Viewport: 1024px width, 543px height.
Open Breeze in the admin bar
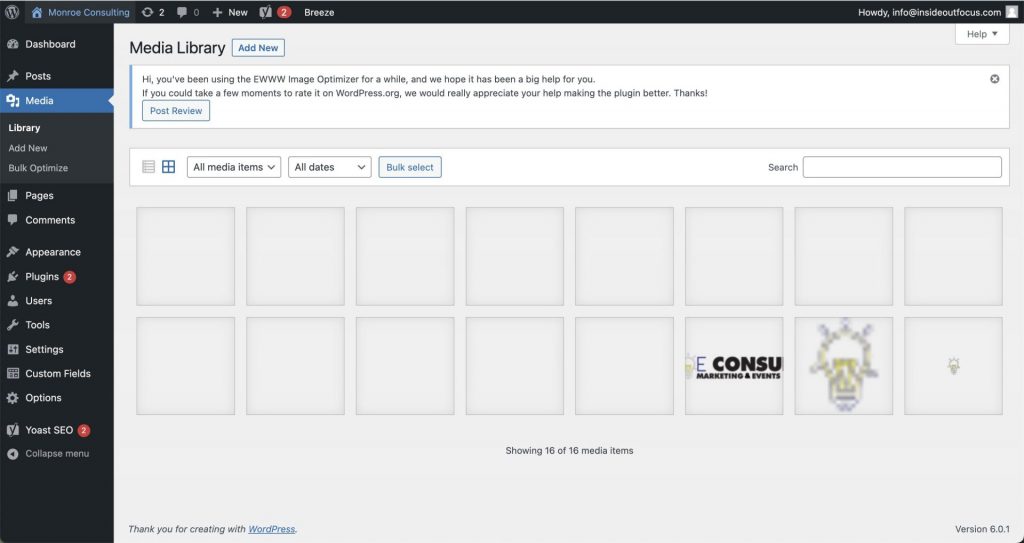click(x=319, y=12)
